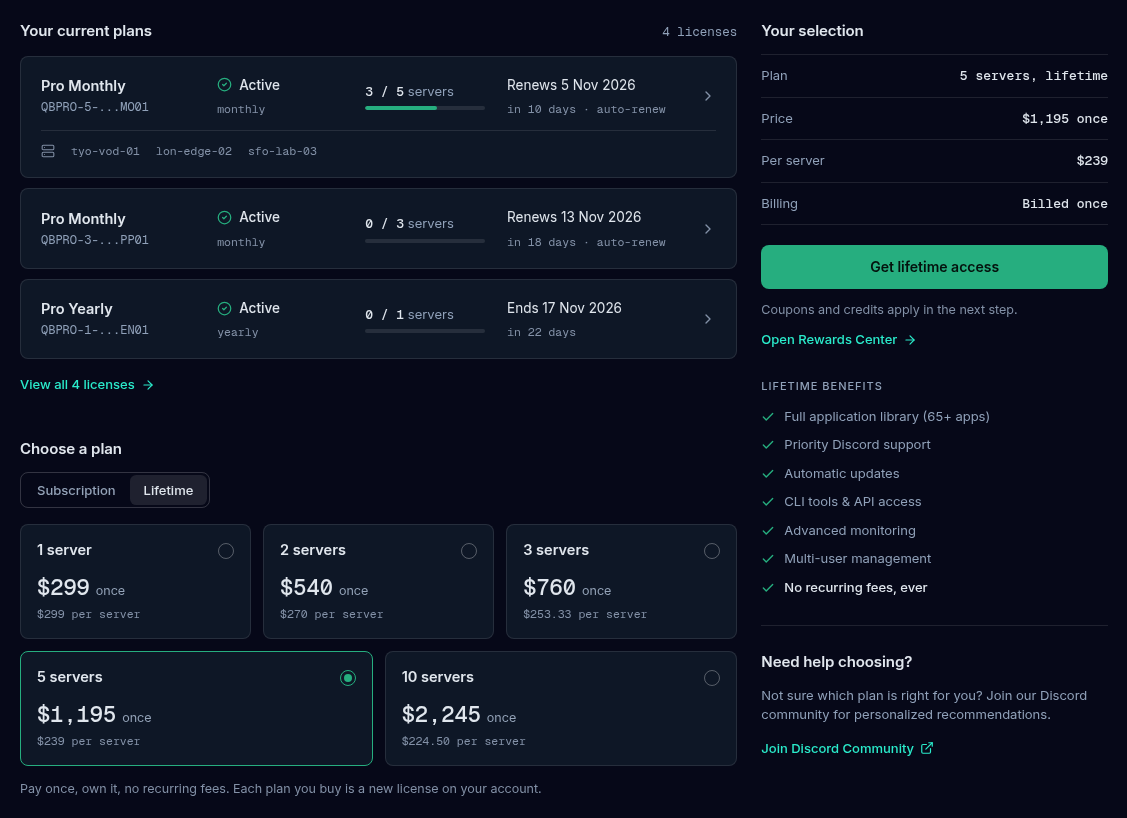The height and width of the screenshot is (818, 1127).
Task: Expand the QBPRO-5-...MO01 plan chevron
Action: pos(708,96)
